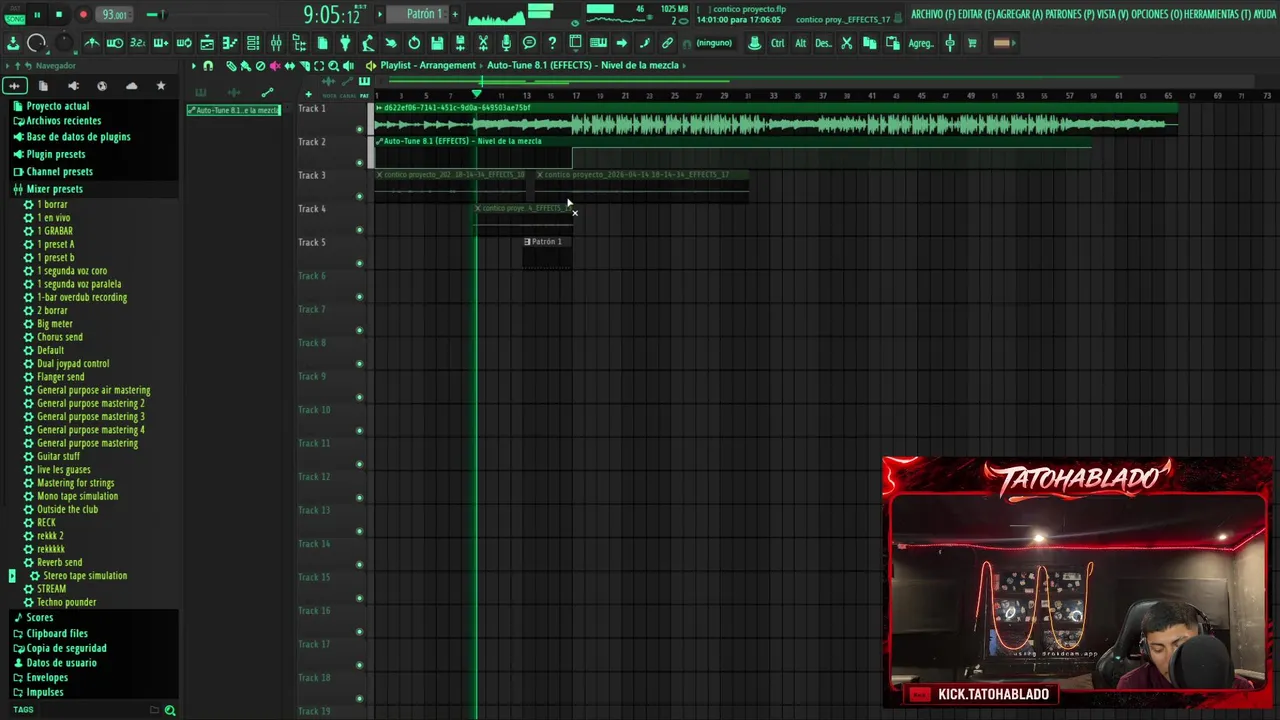Select the browser files tab icon
The width and height of the screenshot is (1280, 720).
pyautogui.click(x=43, y=86)
